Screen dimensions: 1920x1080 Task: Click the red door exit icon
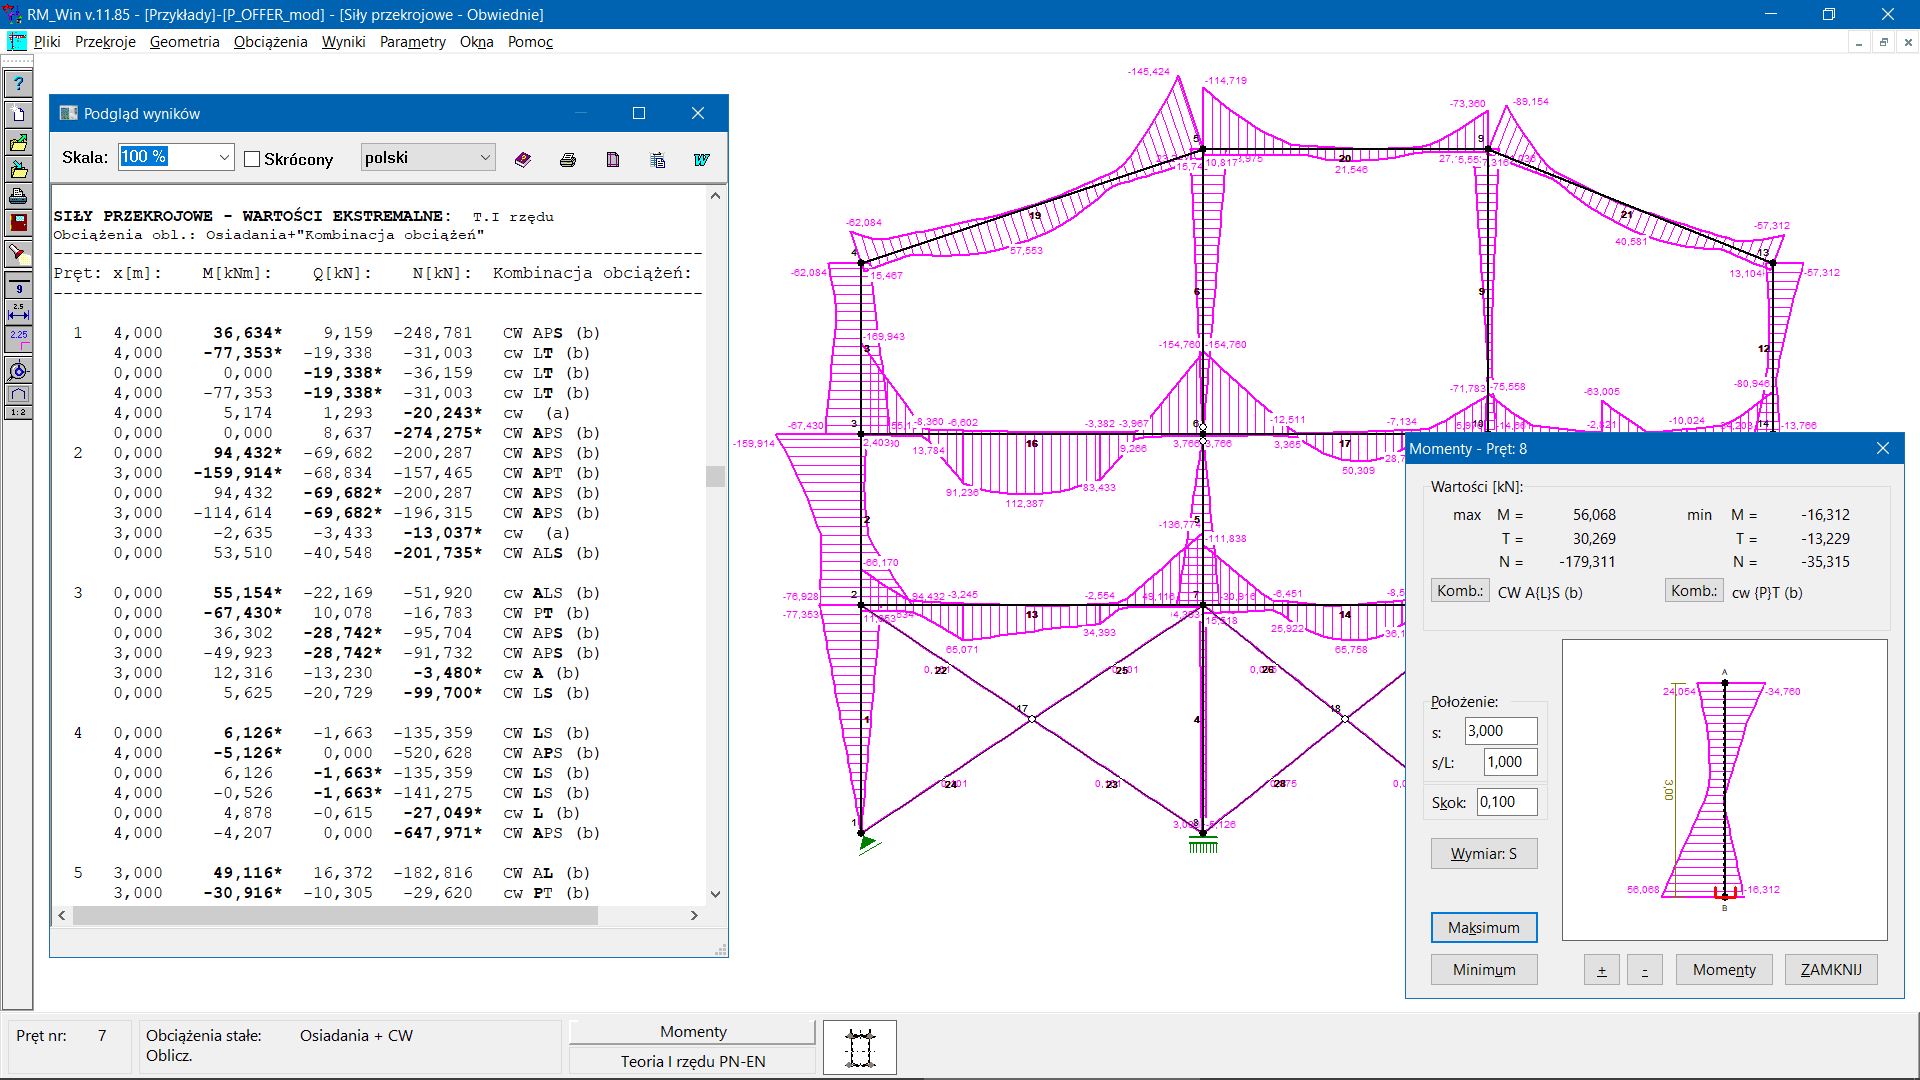click(x=18, y=223)
